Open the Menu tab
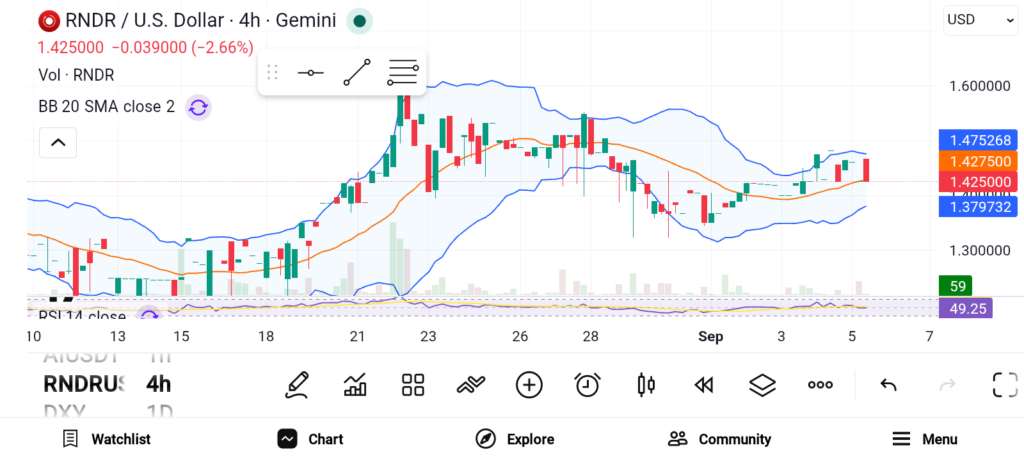Image resolution: width=1024 pixels, height=461 pixels. click(x=925, y=439)
